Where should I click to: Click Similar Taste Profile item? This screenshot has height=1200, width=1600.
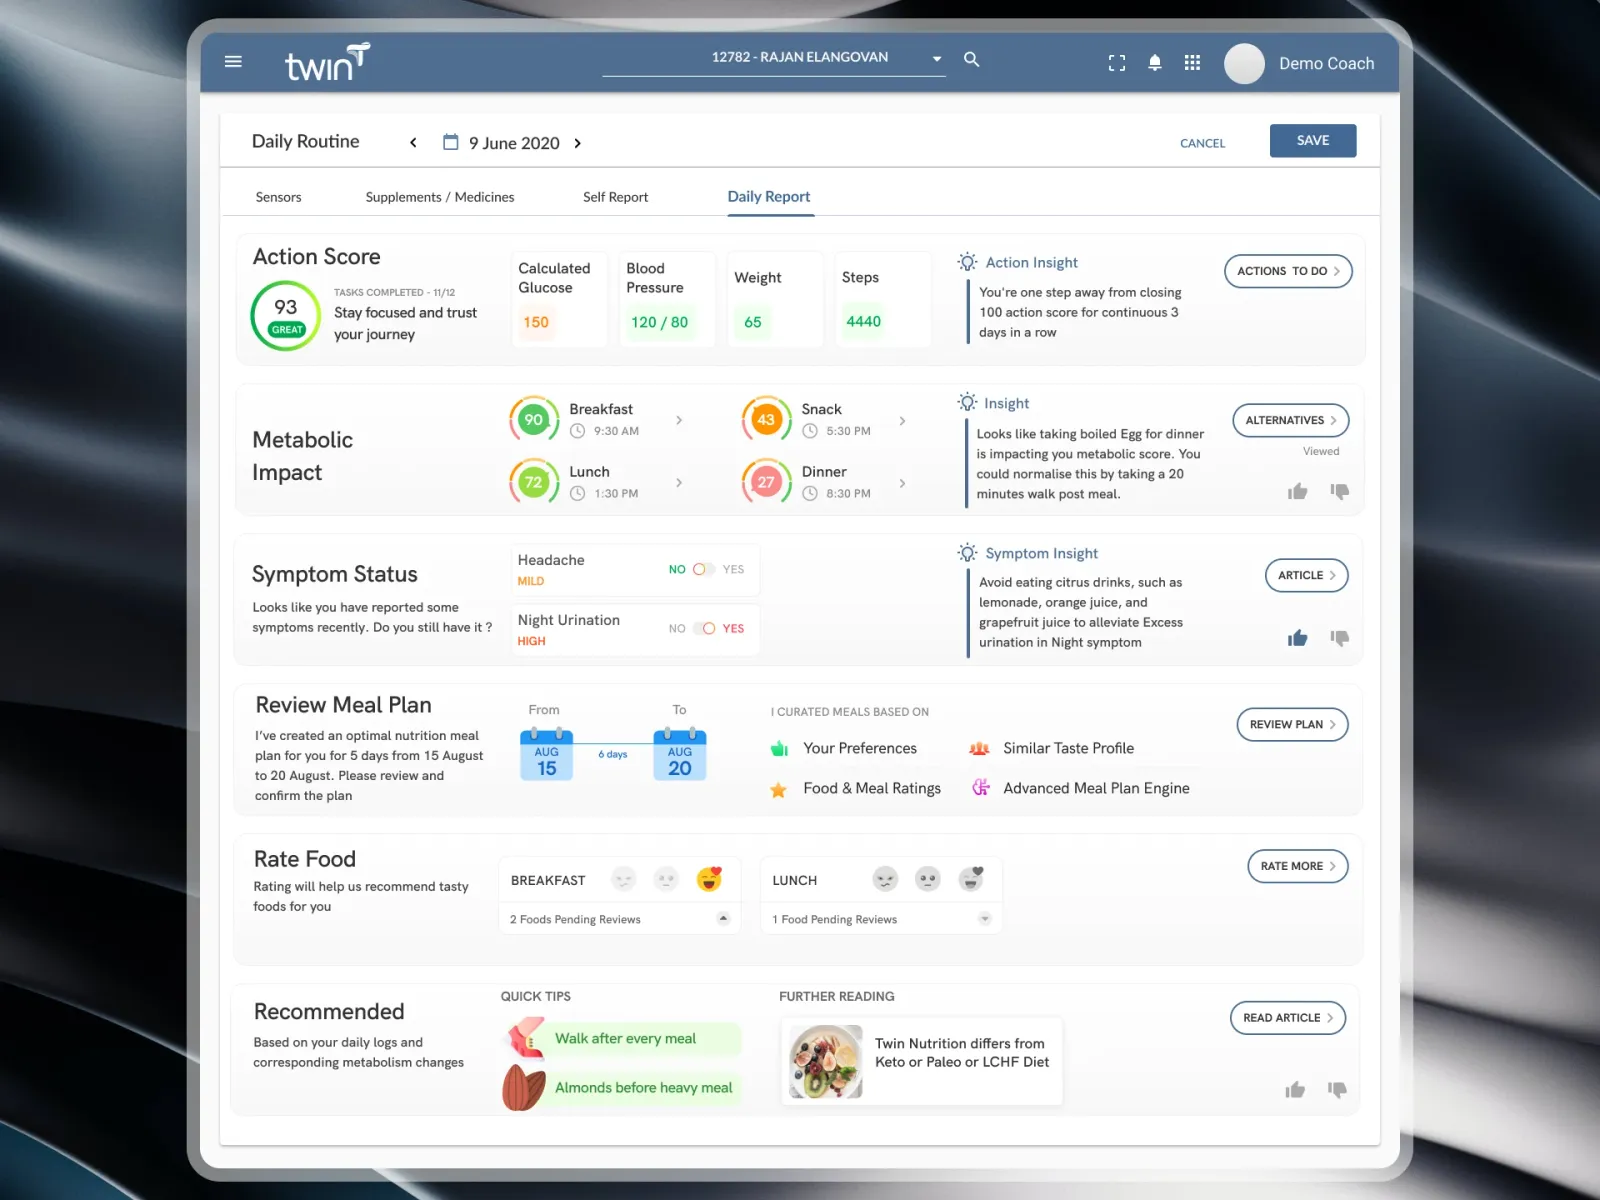1051,748
